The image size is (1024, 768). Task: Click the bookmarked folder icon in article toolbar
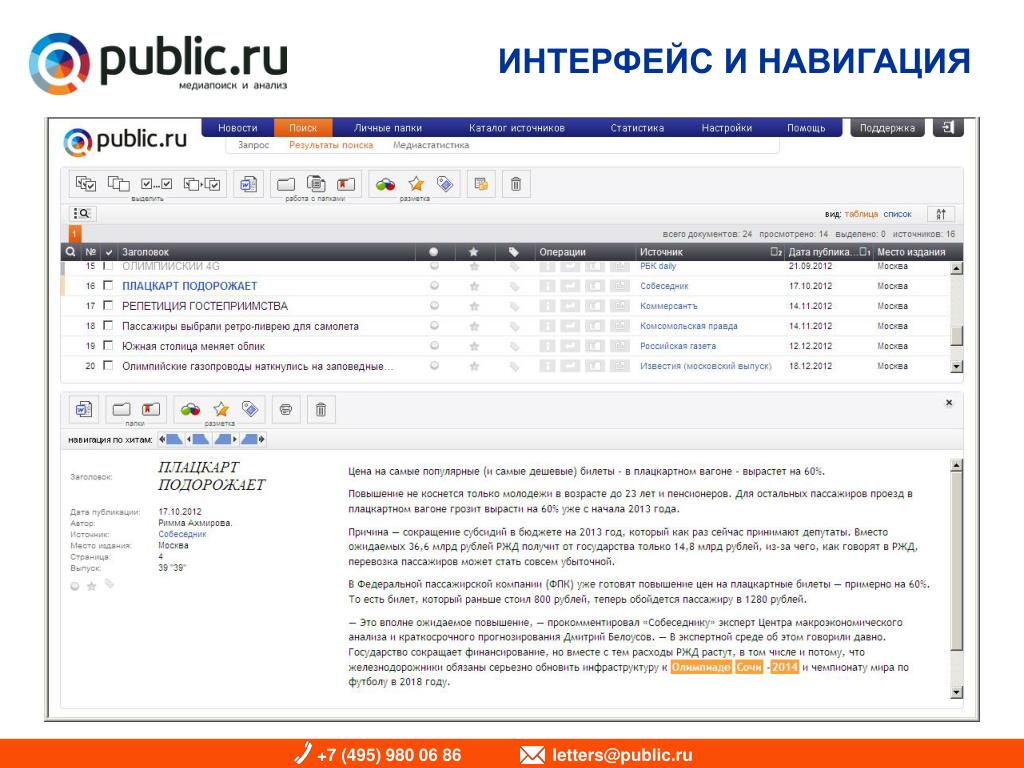coord(151,409)
